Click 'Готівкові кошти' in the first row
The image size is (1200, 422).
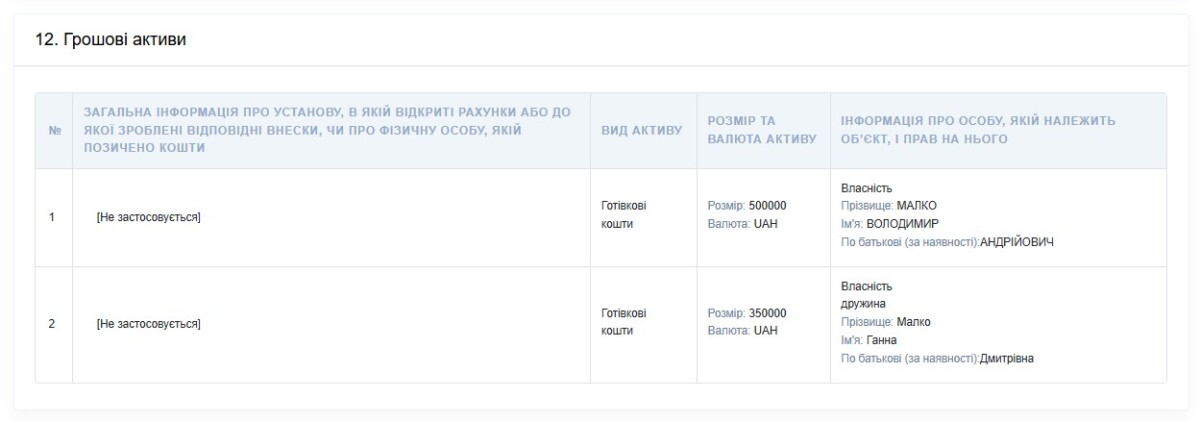click(x=624, y=214)
